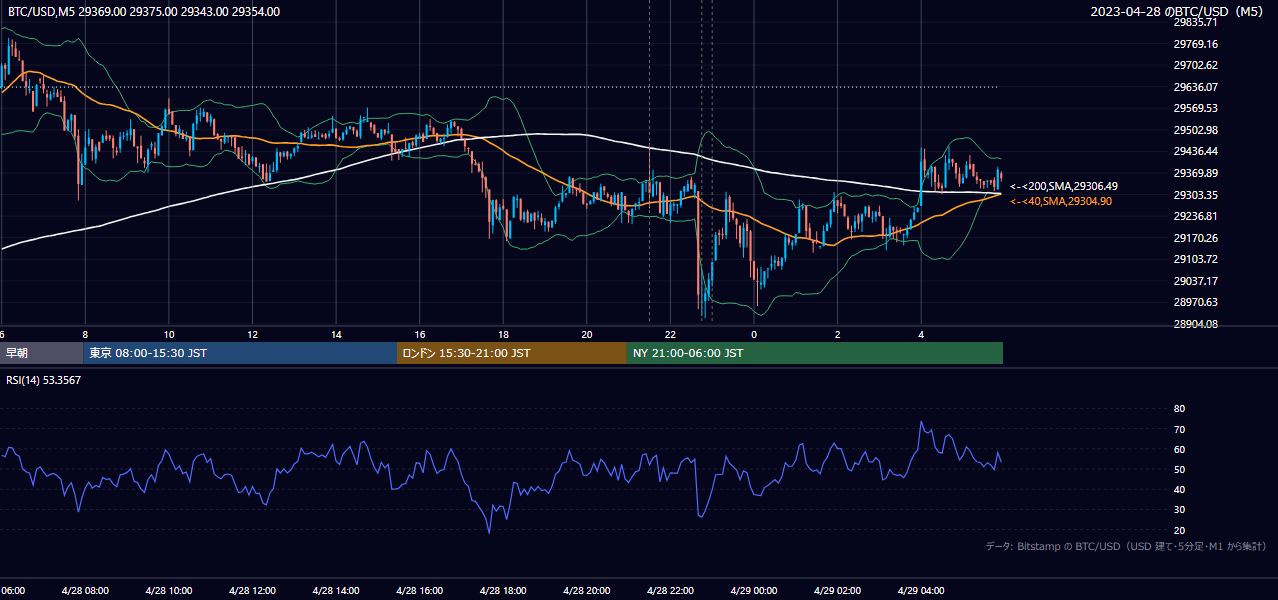The image size is (1278, 600).
Task: Click price axis label 29170.26
Action: 1196,237
